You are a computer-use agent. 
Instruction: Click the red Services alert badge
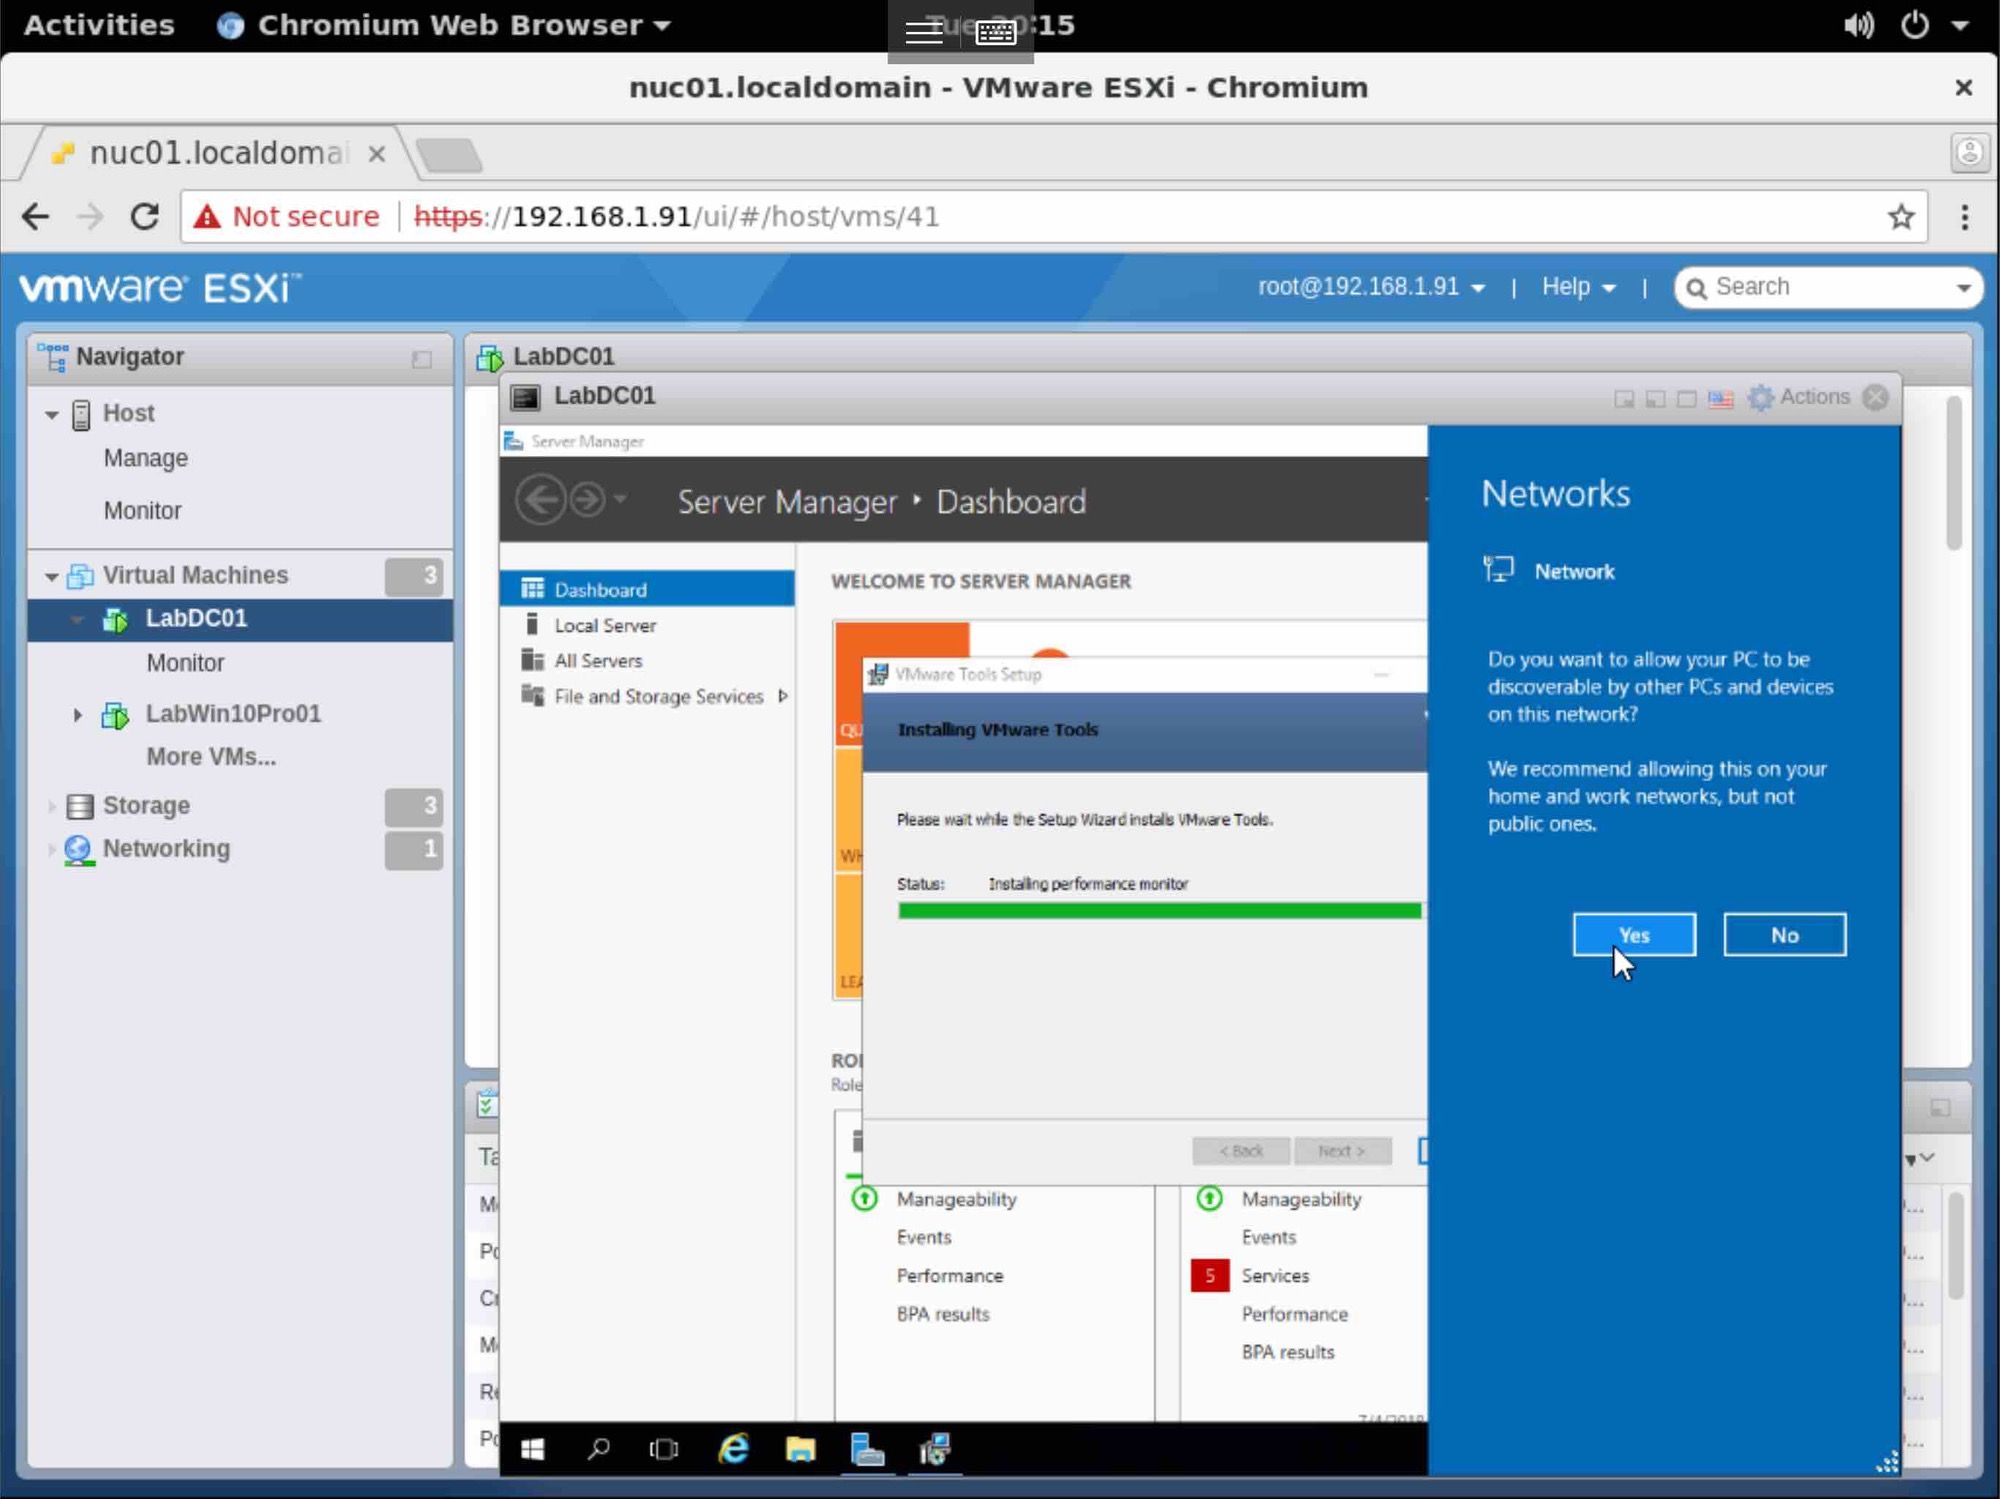point(1209,1275)
